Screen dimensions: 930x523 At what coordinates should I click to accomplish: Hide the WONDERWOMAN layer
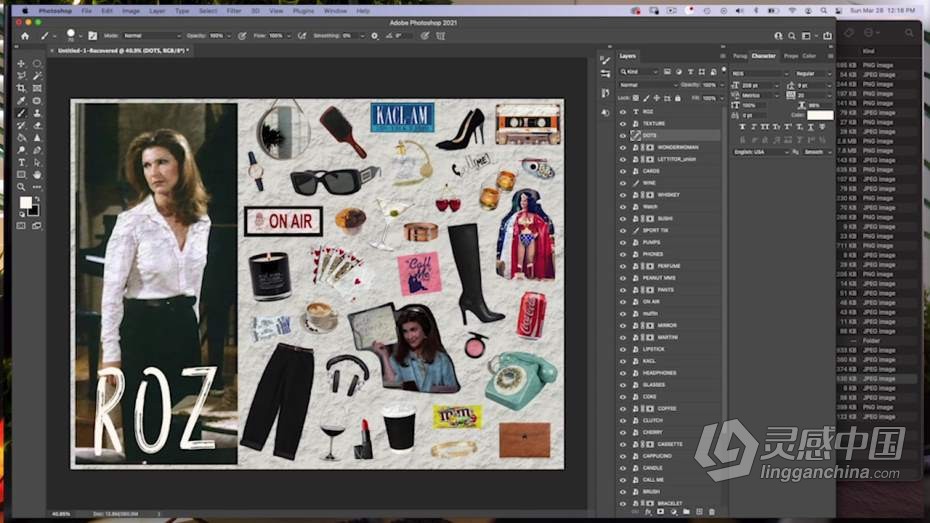pyautogui.click(x=623, y=147)
